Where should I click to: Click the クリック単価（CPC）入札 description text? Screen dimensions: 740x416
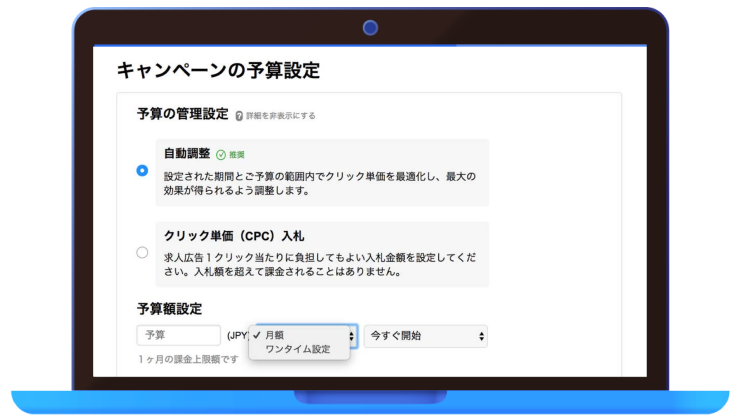320,265
